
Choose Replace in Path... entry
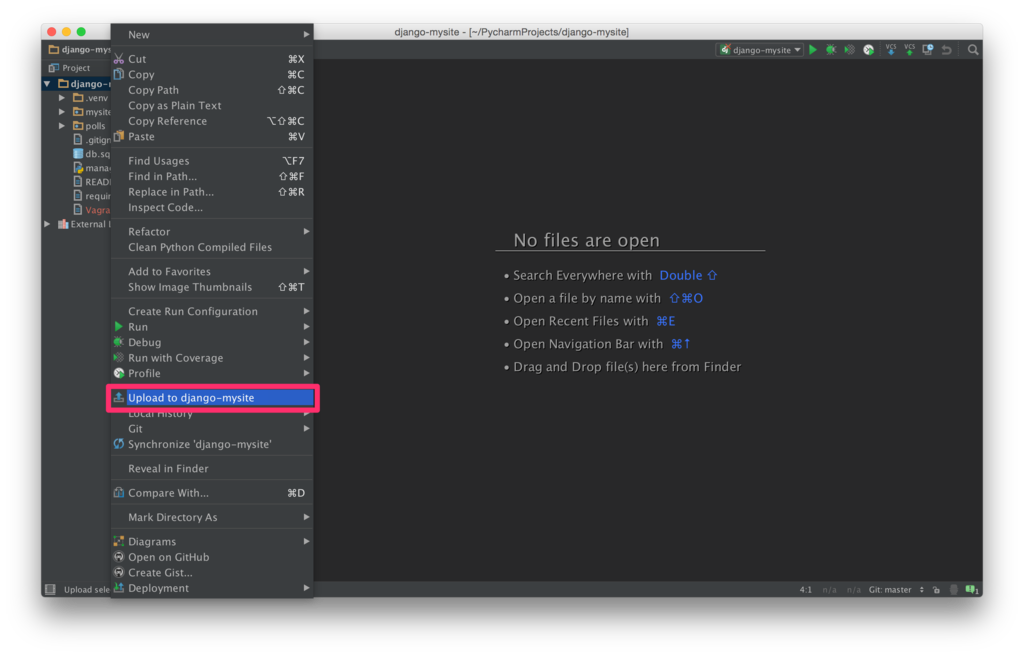[x=212, y=192]
